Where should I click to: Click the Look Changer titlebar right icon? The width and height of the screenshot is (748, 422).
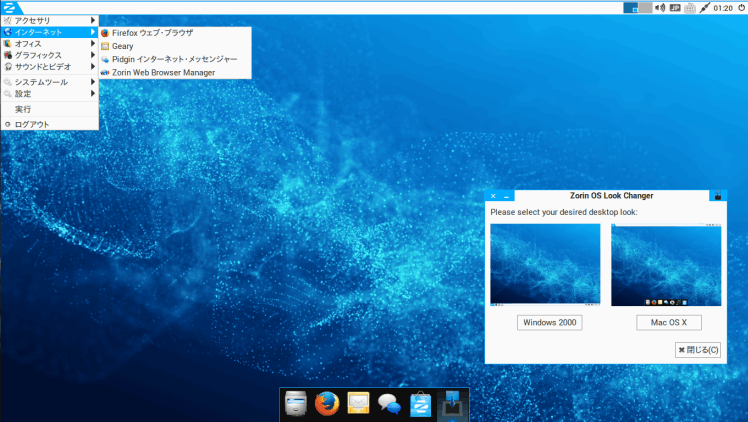pyautogui.click(x=718, y=196)
